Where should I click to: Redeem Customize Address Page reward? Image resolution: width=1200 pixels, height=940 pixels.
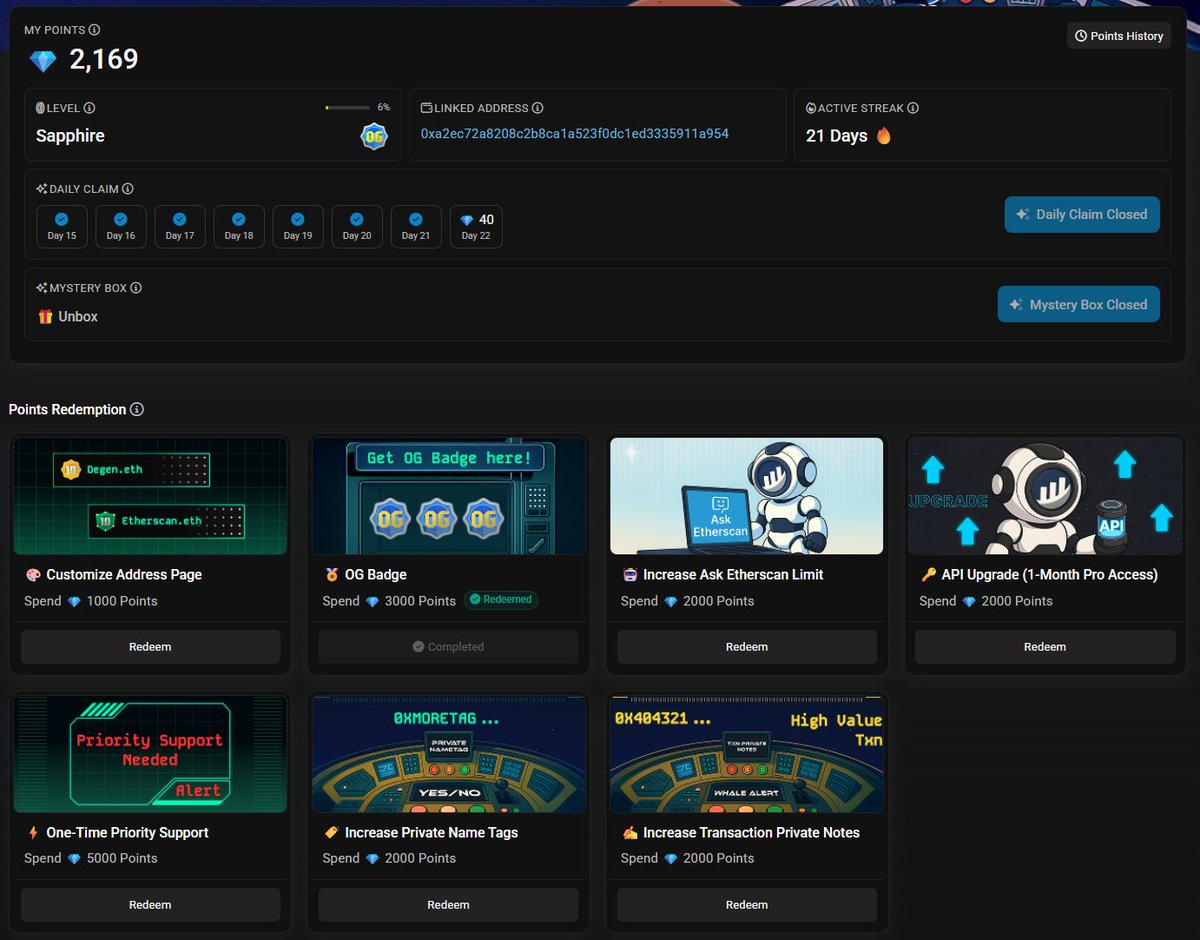tap(150, 647)
